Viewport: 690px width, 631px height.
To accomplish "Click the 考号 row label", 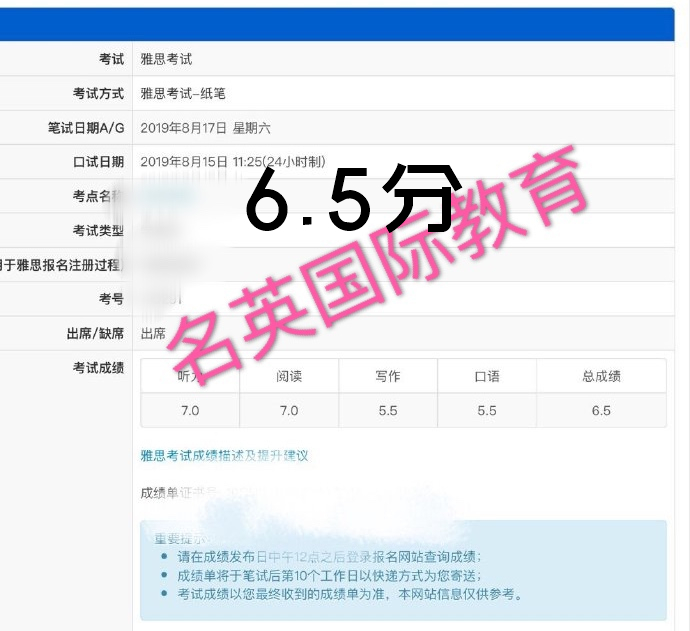I will [111, 299].
